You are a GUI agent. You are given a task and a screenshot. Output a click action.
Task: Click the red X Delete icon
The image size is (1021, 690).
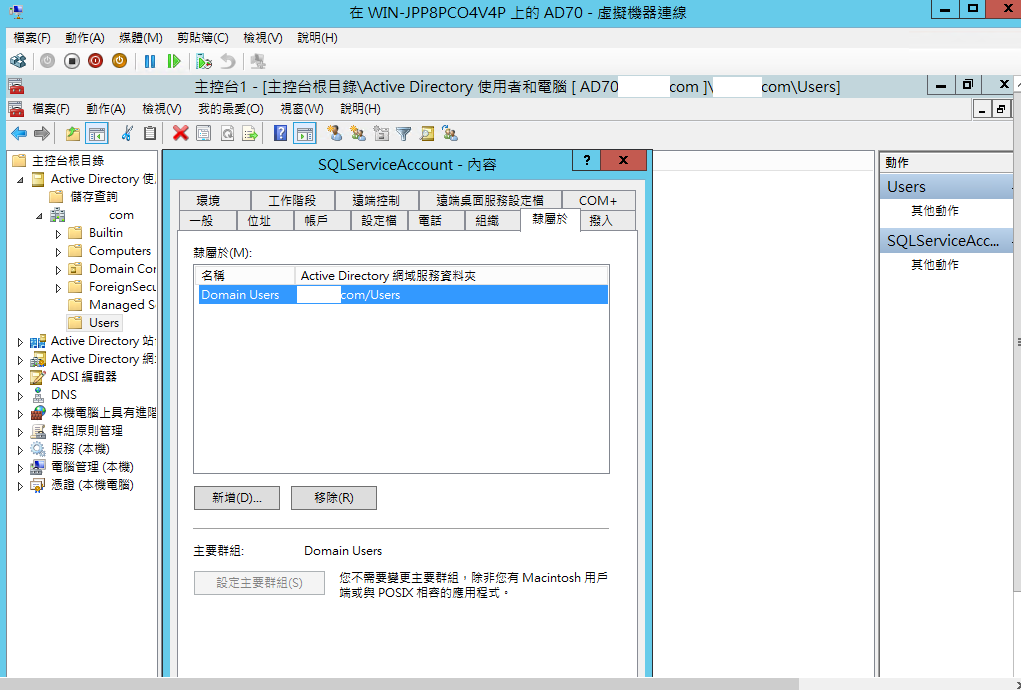(180, 133)
